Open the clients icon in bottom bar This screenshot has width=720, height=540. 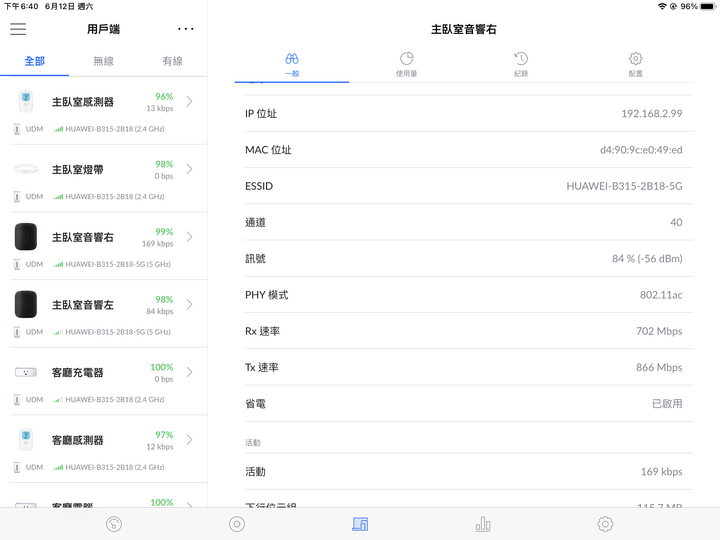(x=360, y=524)
